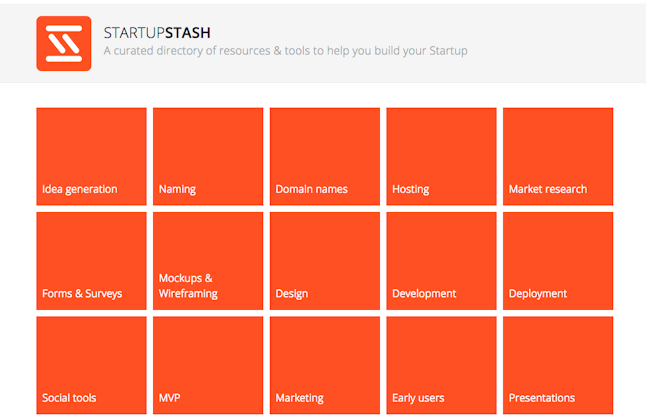Click the curated directory tagline text

[286, 51]
